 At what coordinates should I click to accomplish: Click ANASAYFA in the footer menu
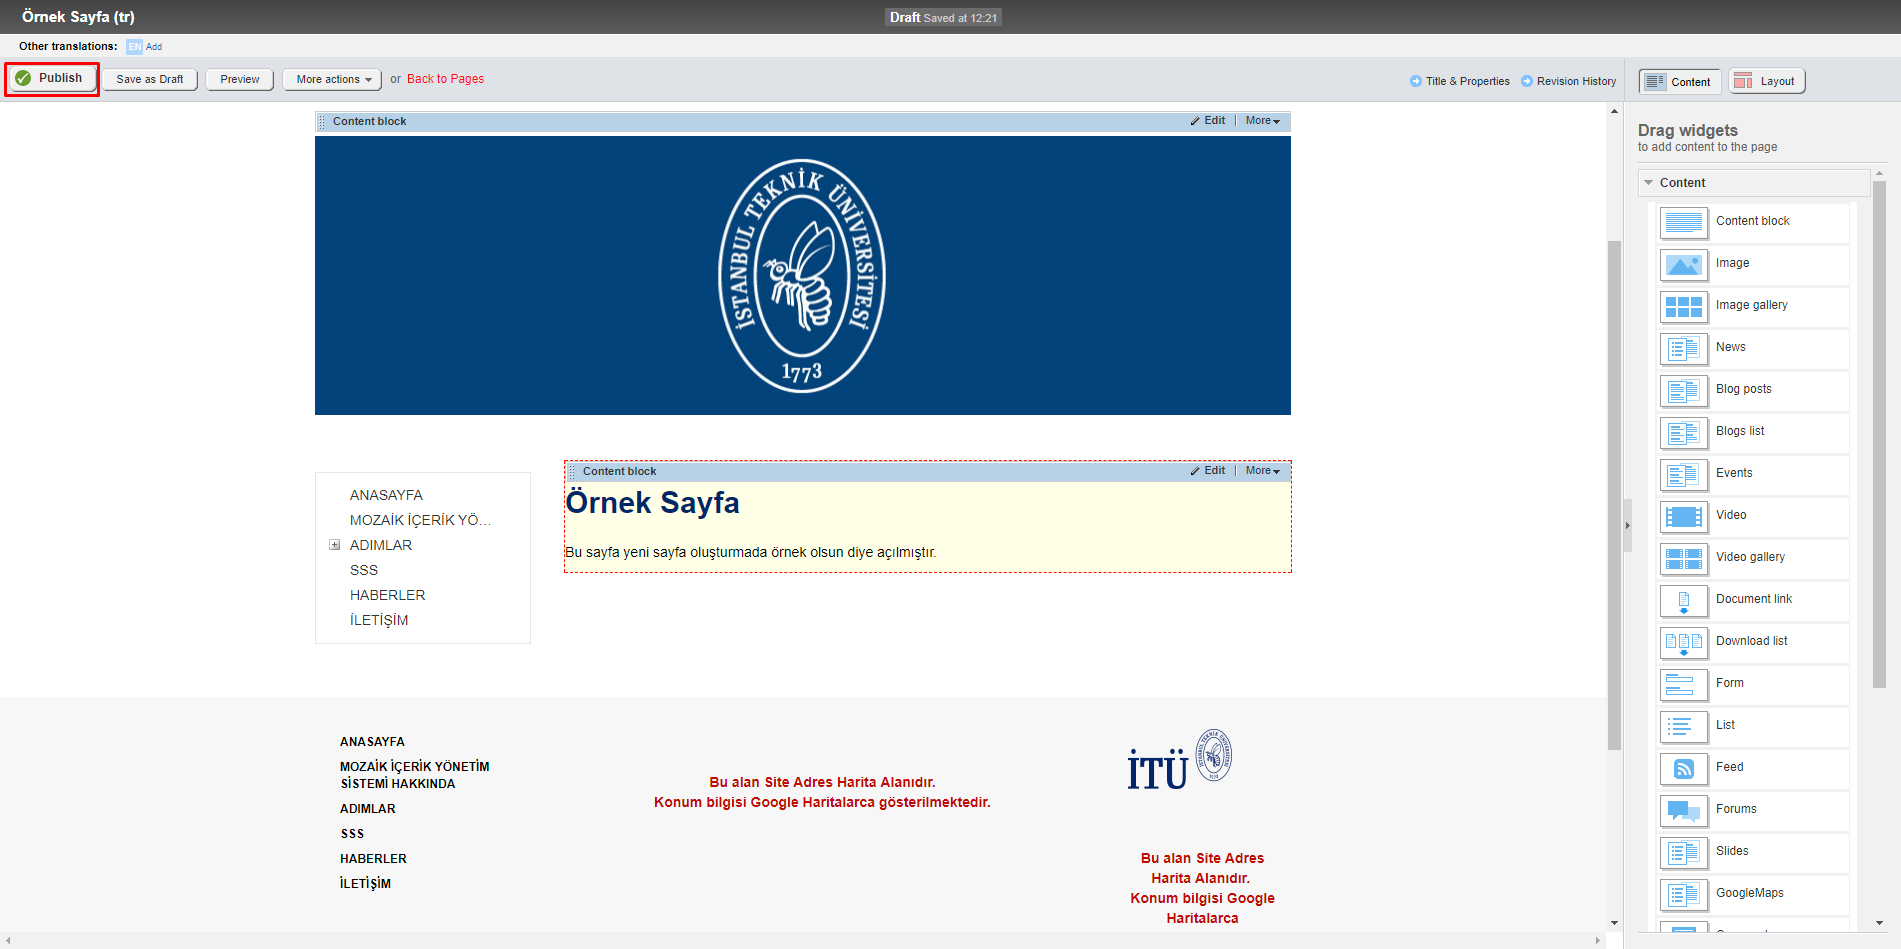[x=372, y=742]
